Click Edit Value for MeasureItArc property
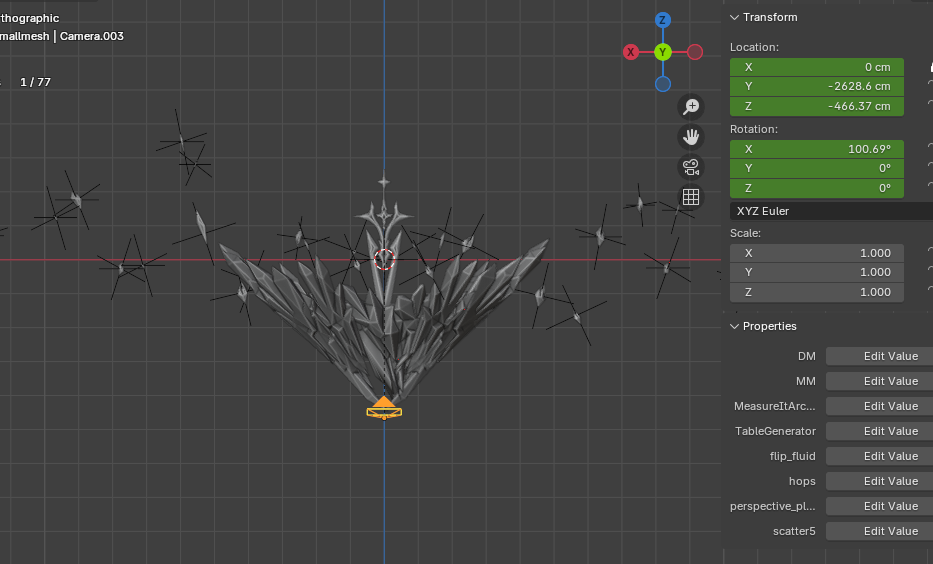Viewport: 933px width, 564px height. 879,406
